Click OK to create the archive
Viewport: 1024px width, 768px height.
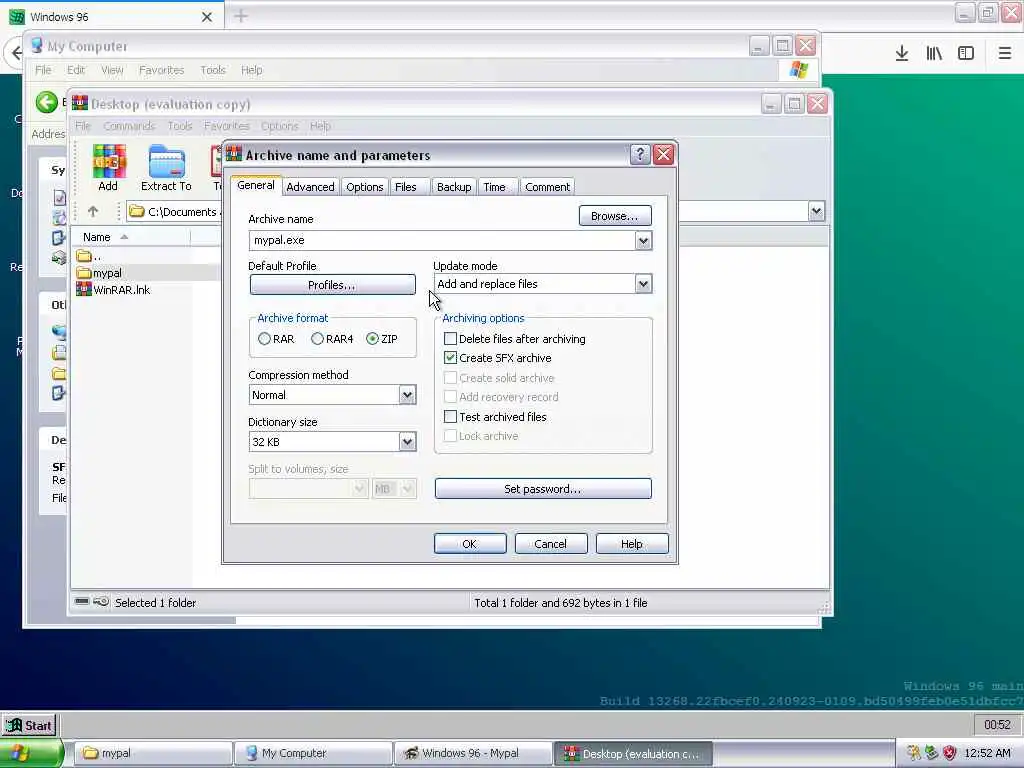point(470,543)
